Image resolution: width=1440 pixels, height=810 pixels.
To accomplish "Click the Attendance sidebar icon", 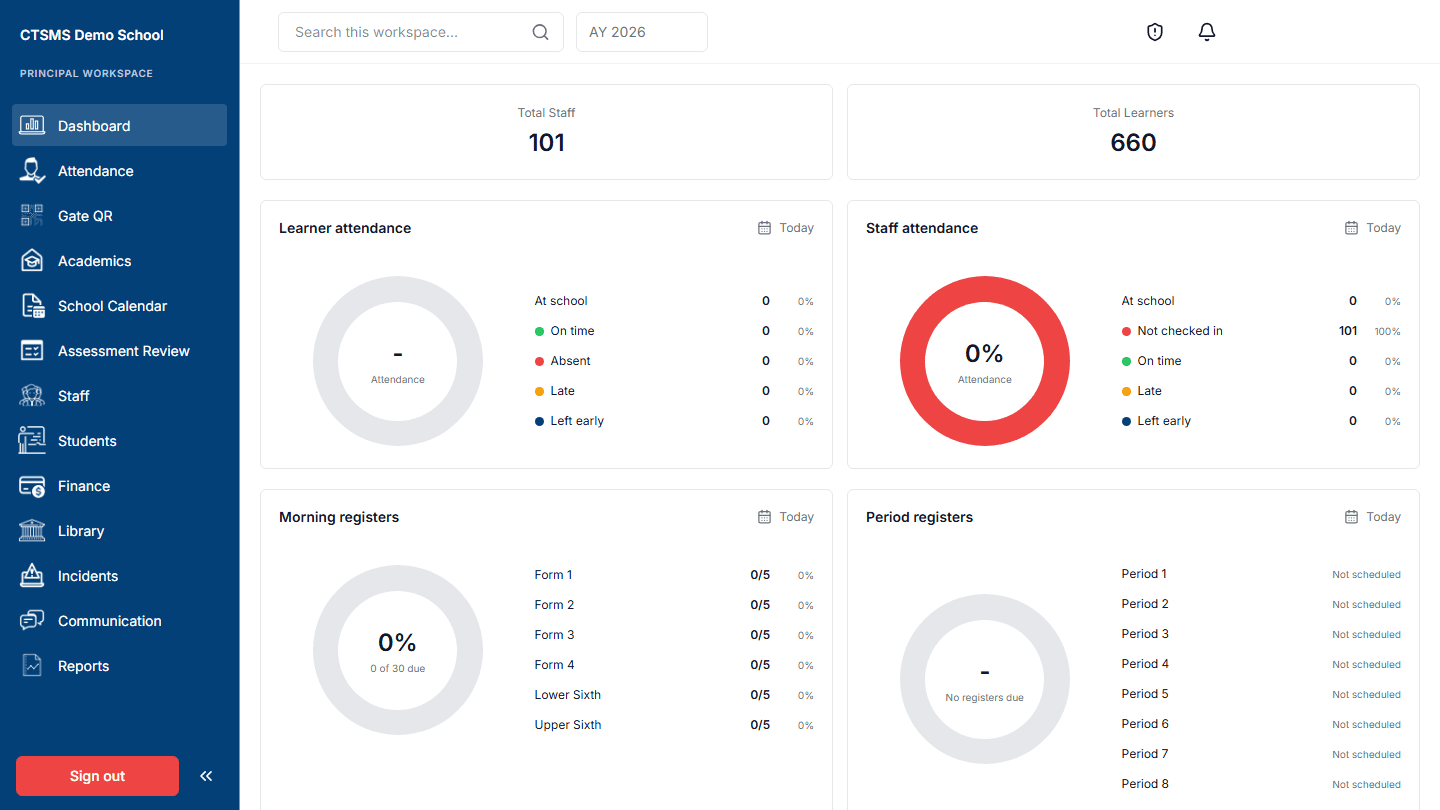I will 32,170.
